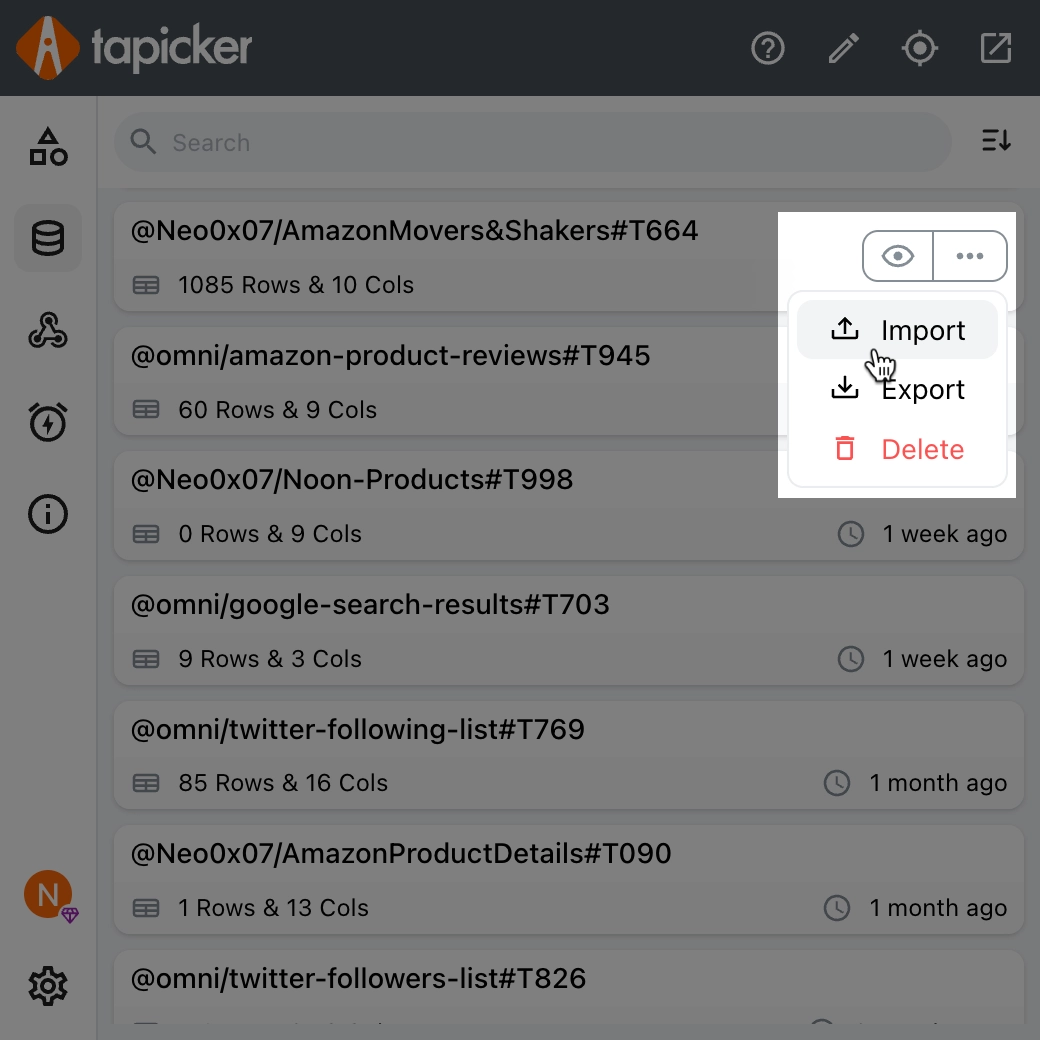Click the info circle sidebar icon
Viewport: 1040px width, 1040px height.
click(48, 514)
